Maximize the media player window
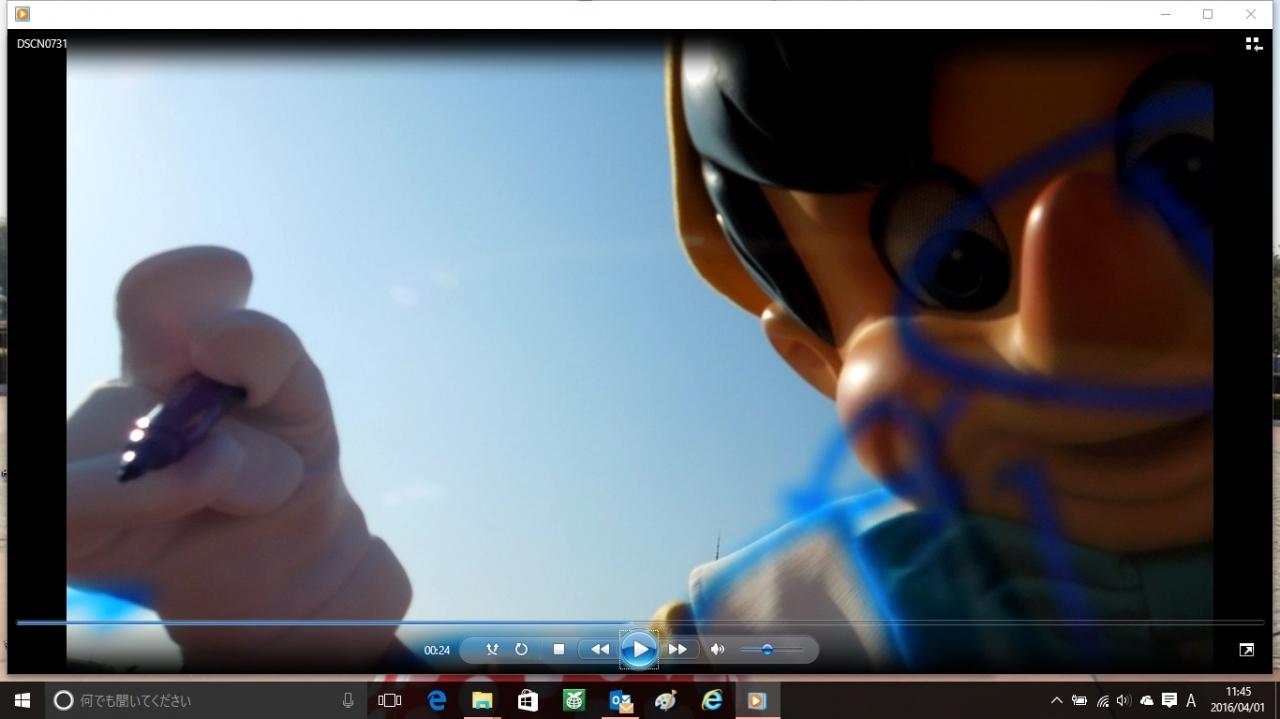 click(1208, 14)
